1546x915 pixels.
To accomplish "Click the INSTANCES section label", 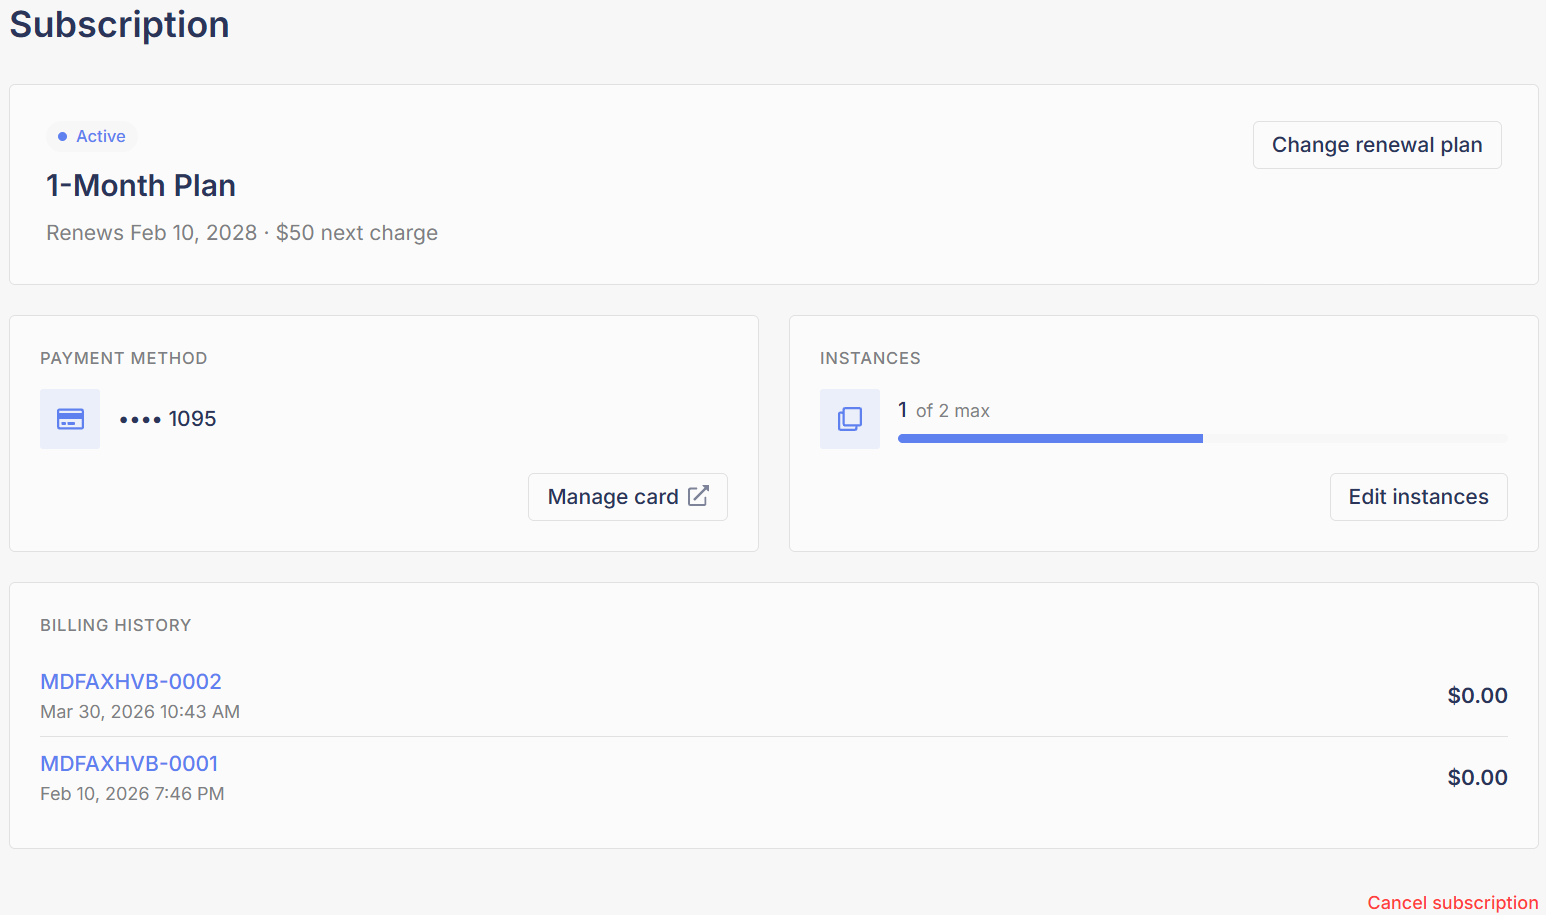I will (870, 358).
